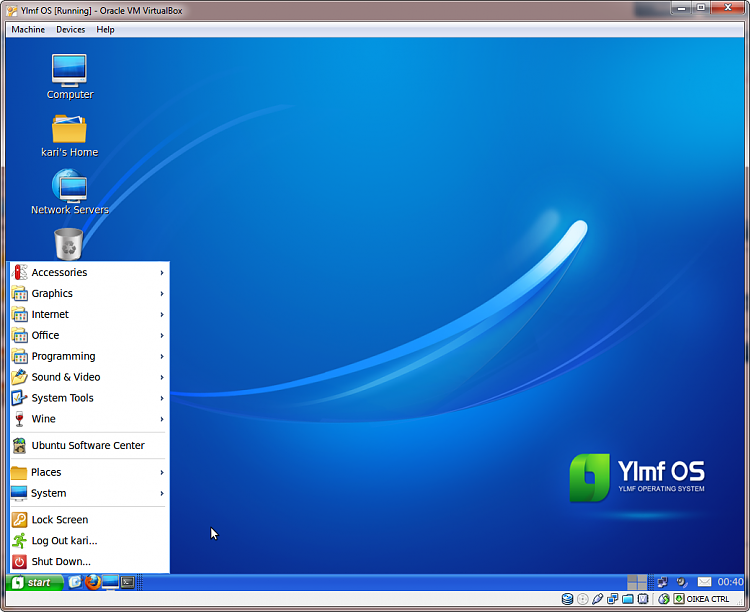
Task: Click the Ubuntu Software Center icon
Action: (19, 445)
